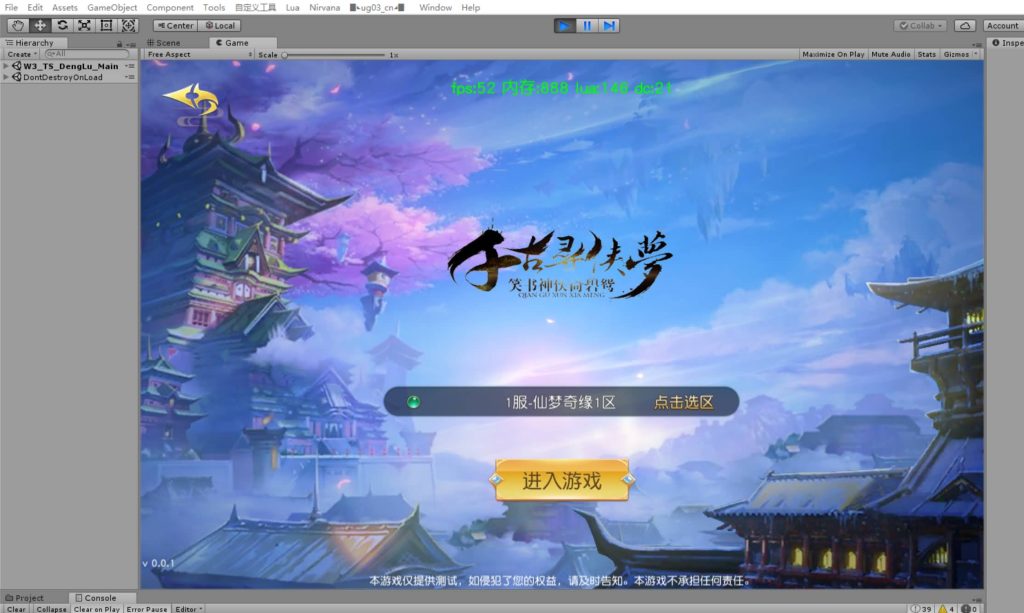
Task: Select the Move tool
Action: (38, 25)
